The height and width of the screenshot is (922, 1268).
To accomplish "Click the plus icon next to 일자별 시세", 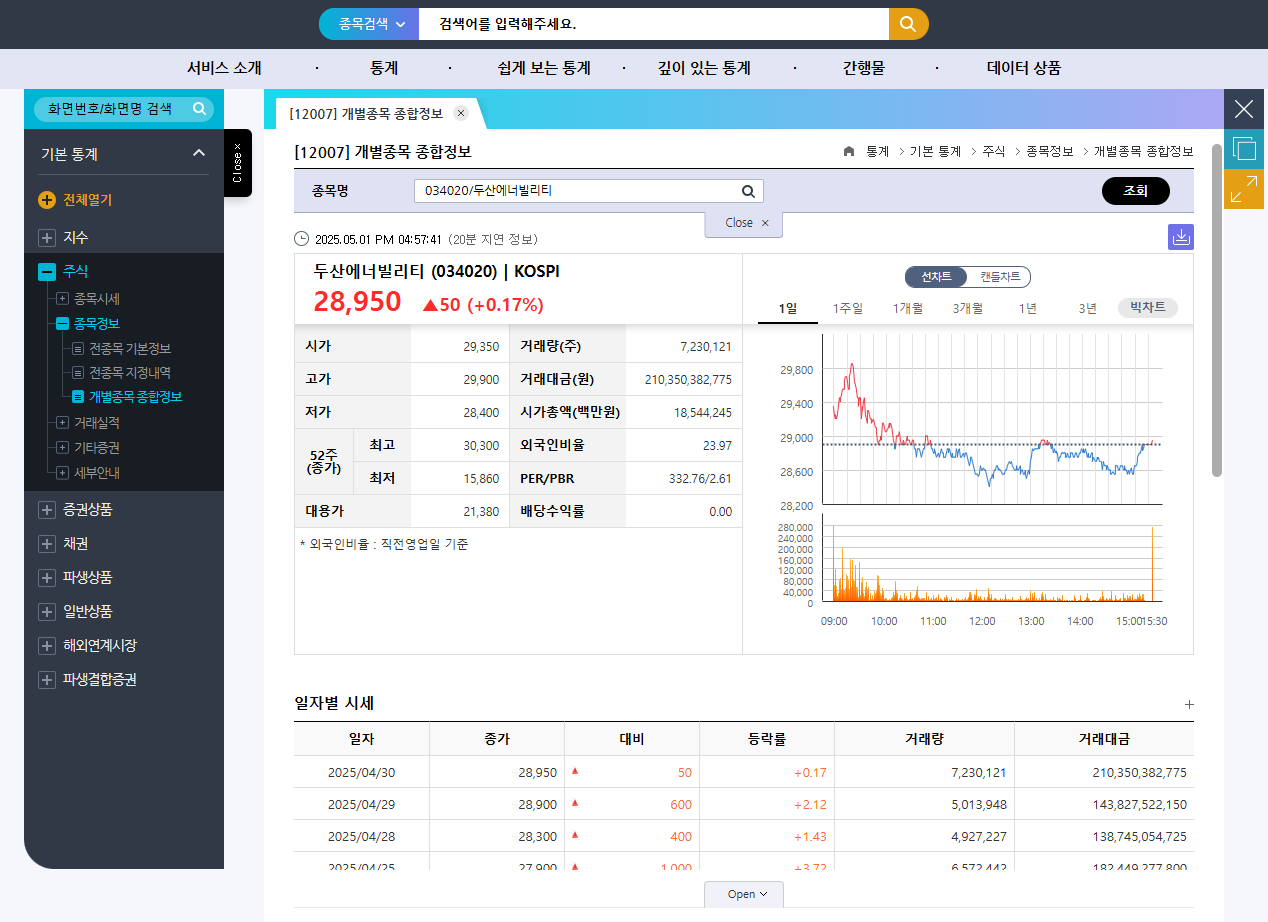I will [x=1189, y=704].
